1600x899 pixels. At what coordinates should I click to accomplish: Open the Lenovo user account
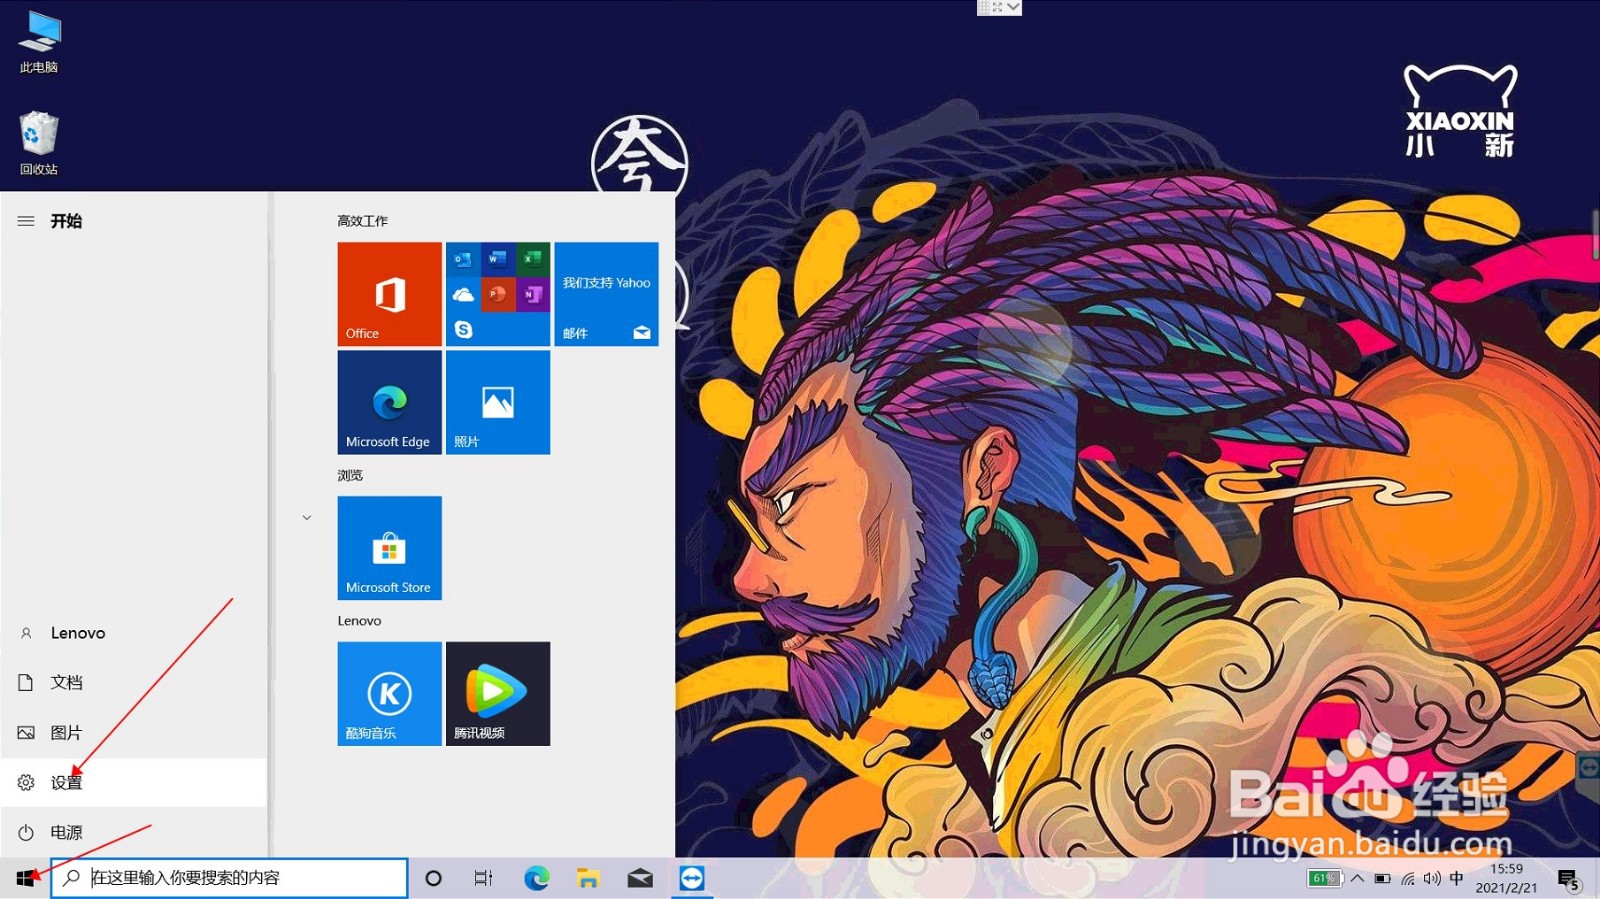134,633
